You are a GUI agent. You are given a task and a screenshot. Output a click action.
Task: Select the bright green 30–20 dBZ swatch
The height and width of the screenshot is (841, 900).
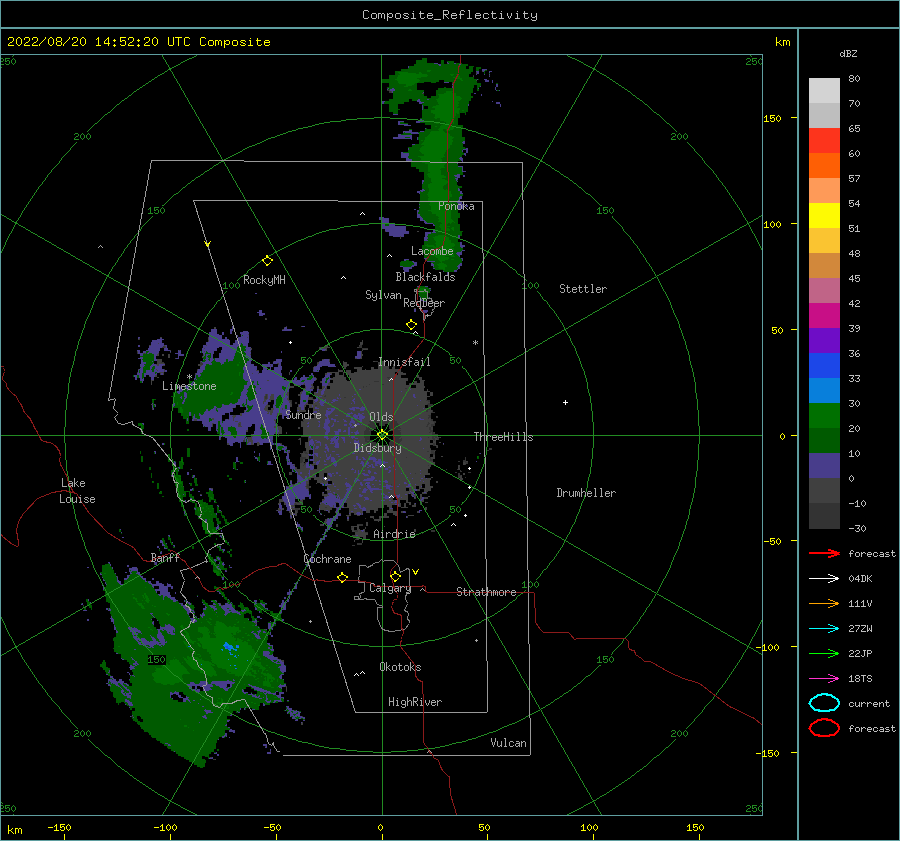pos(824,416)
